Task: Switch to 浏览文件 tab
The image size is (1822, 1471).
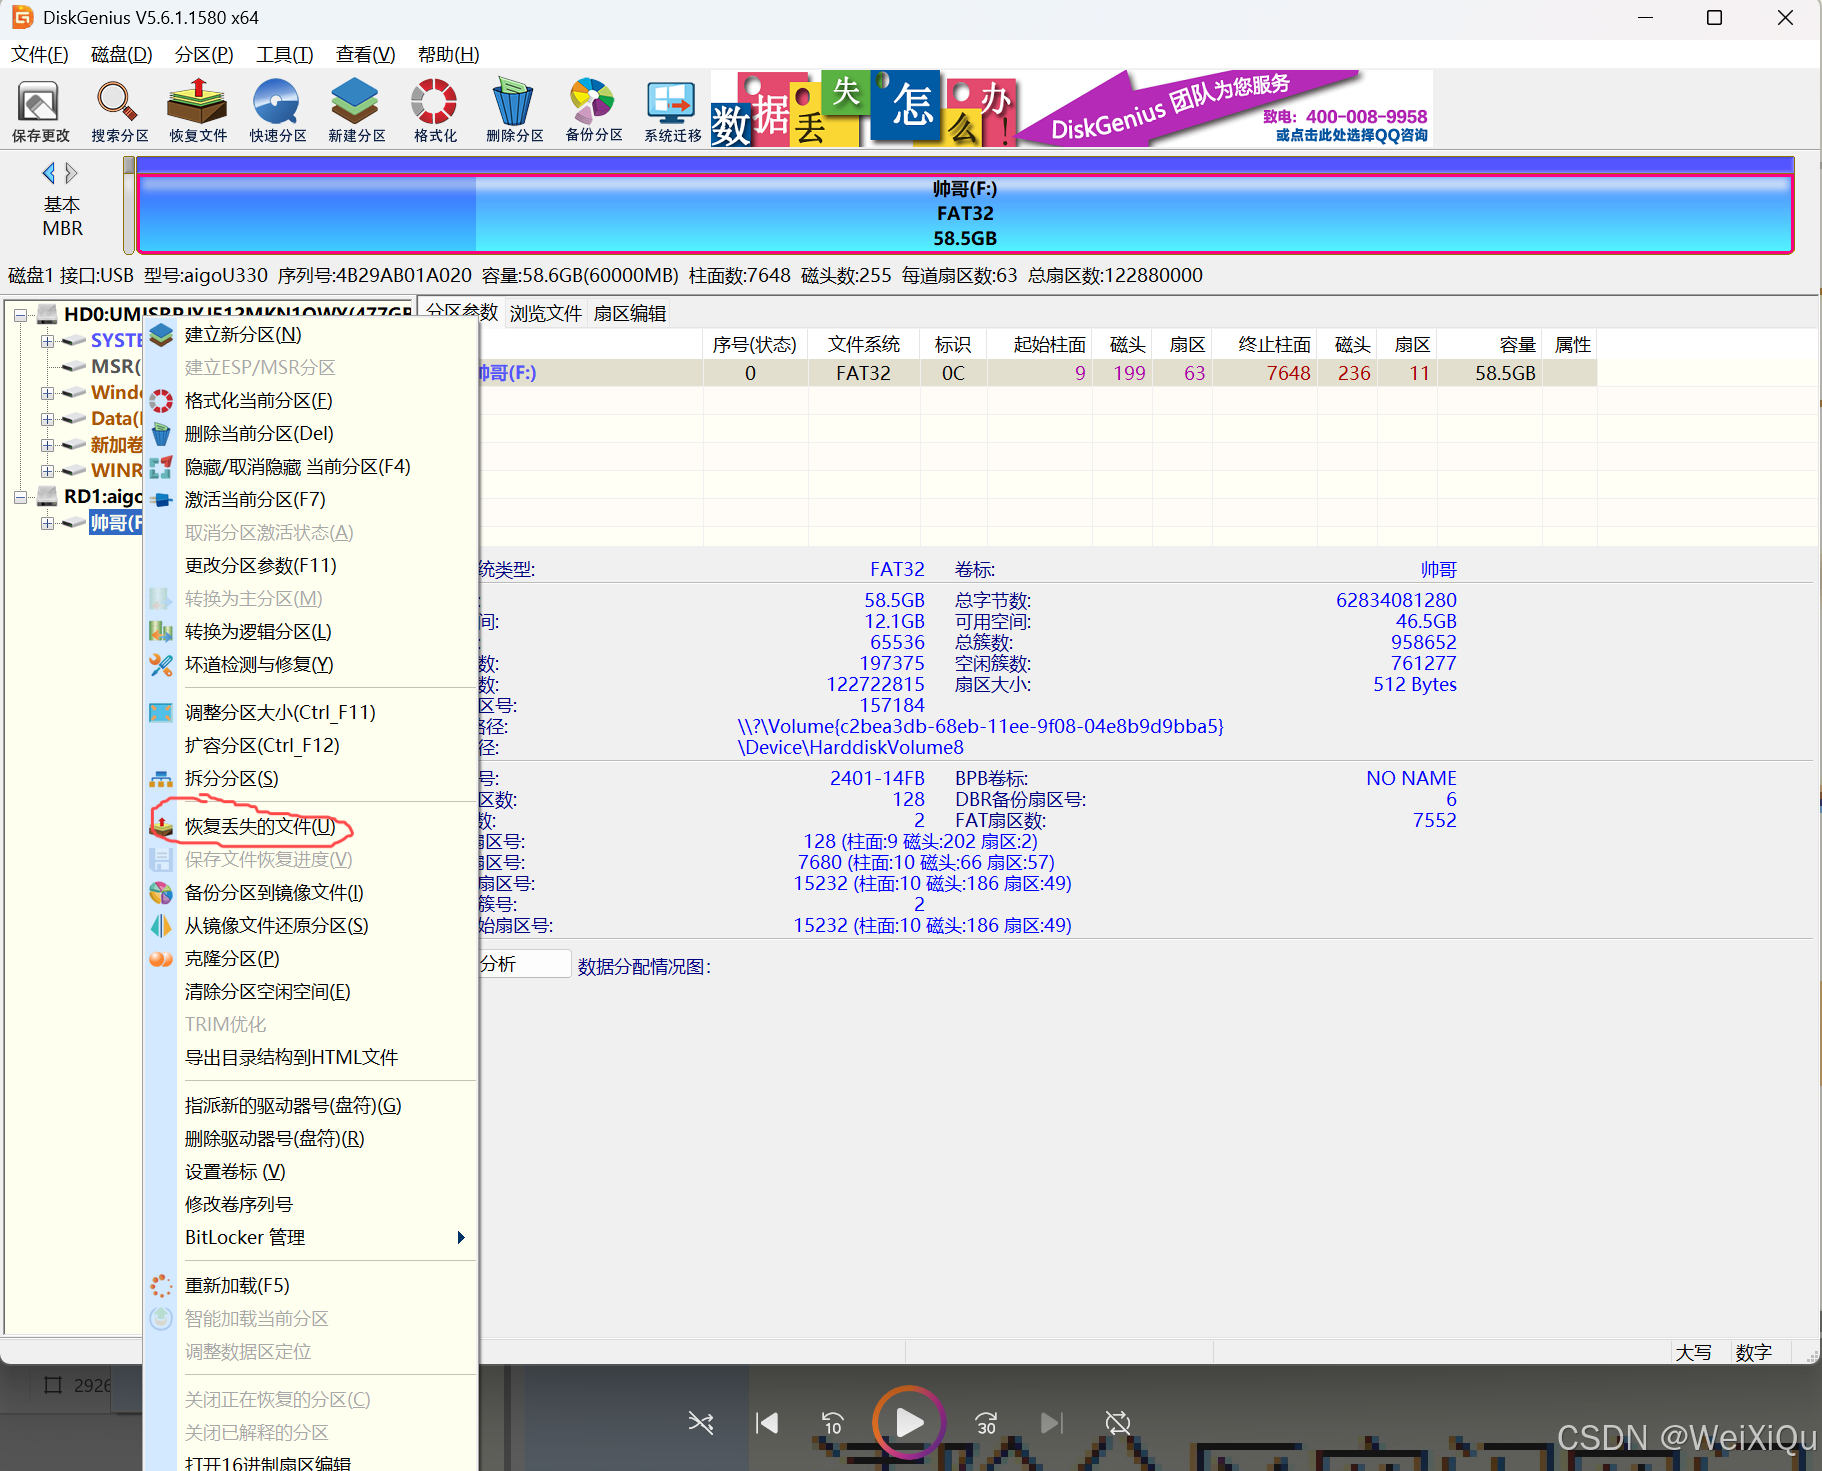Action: 545,313
